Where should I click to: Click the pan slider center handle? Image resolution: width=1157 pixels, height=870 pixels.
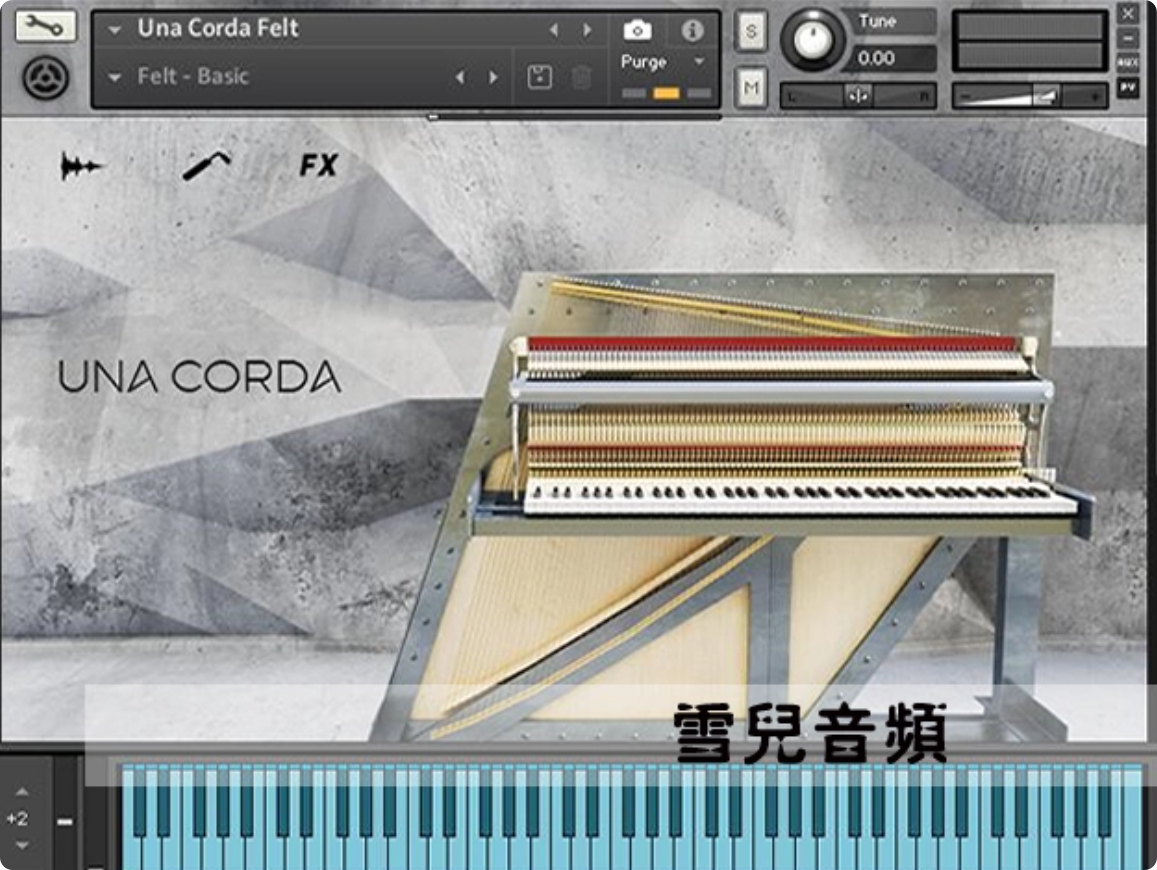pyautogui.click(x=857, y=96)
